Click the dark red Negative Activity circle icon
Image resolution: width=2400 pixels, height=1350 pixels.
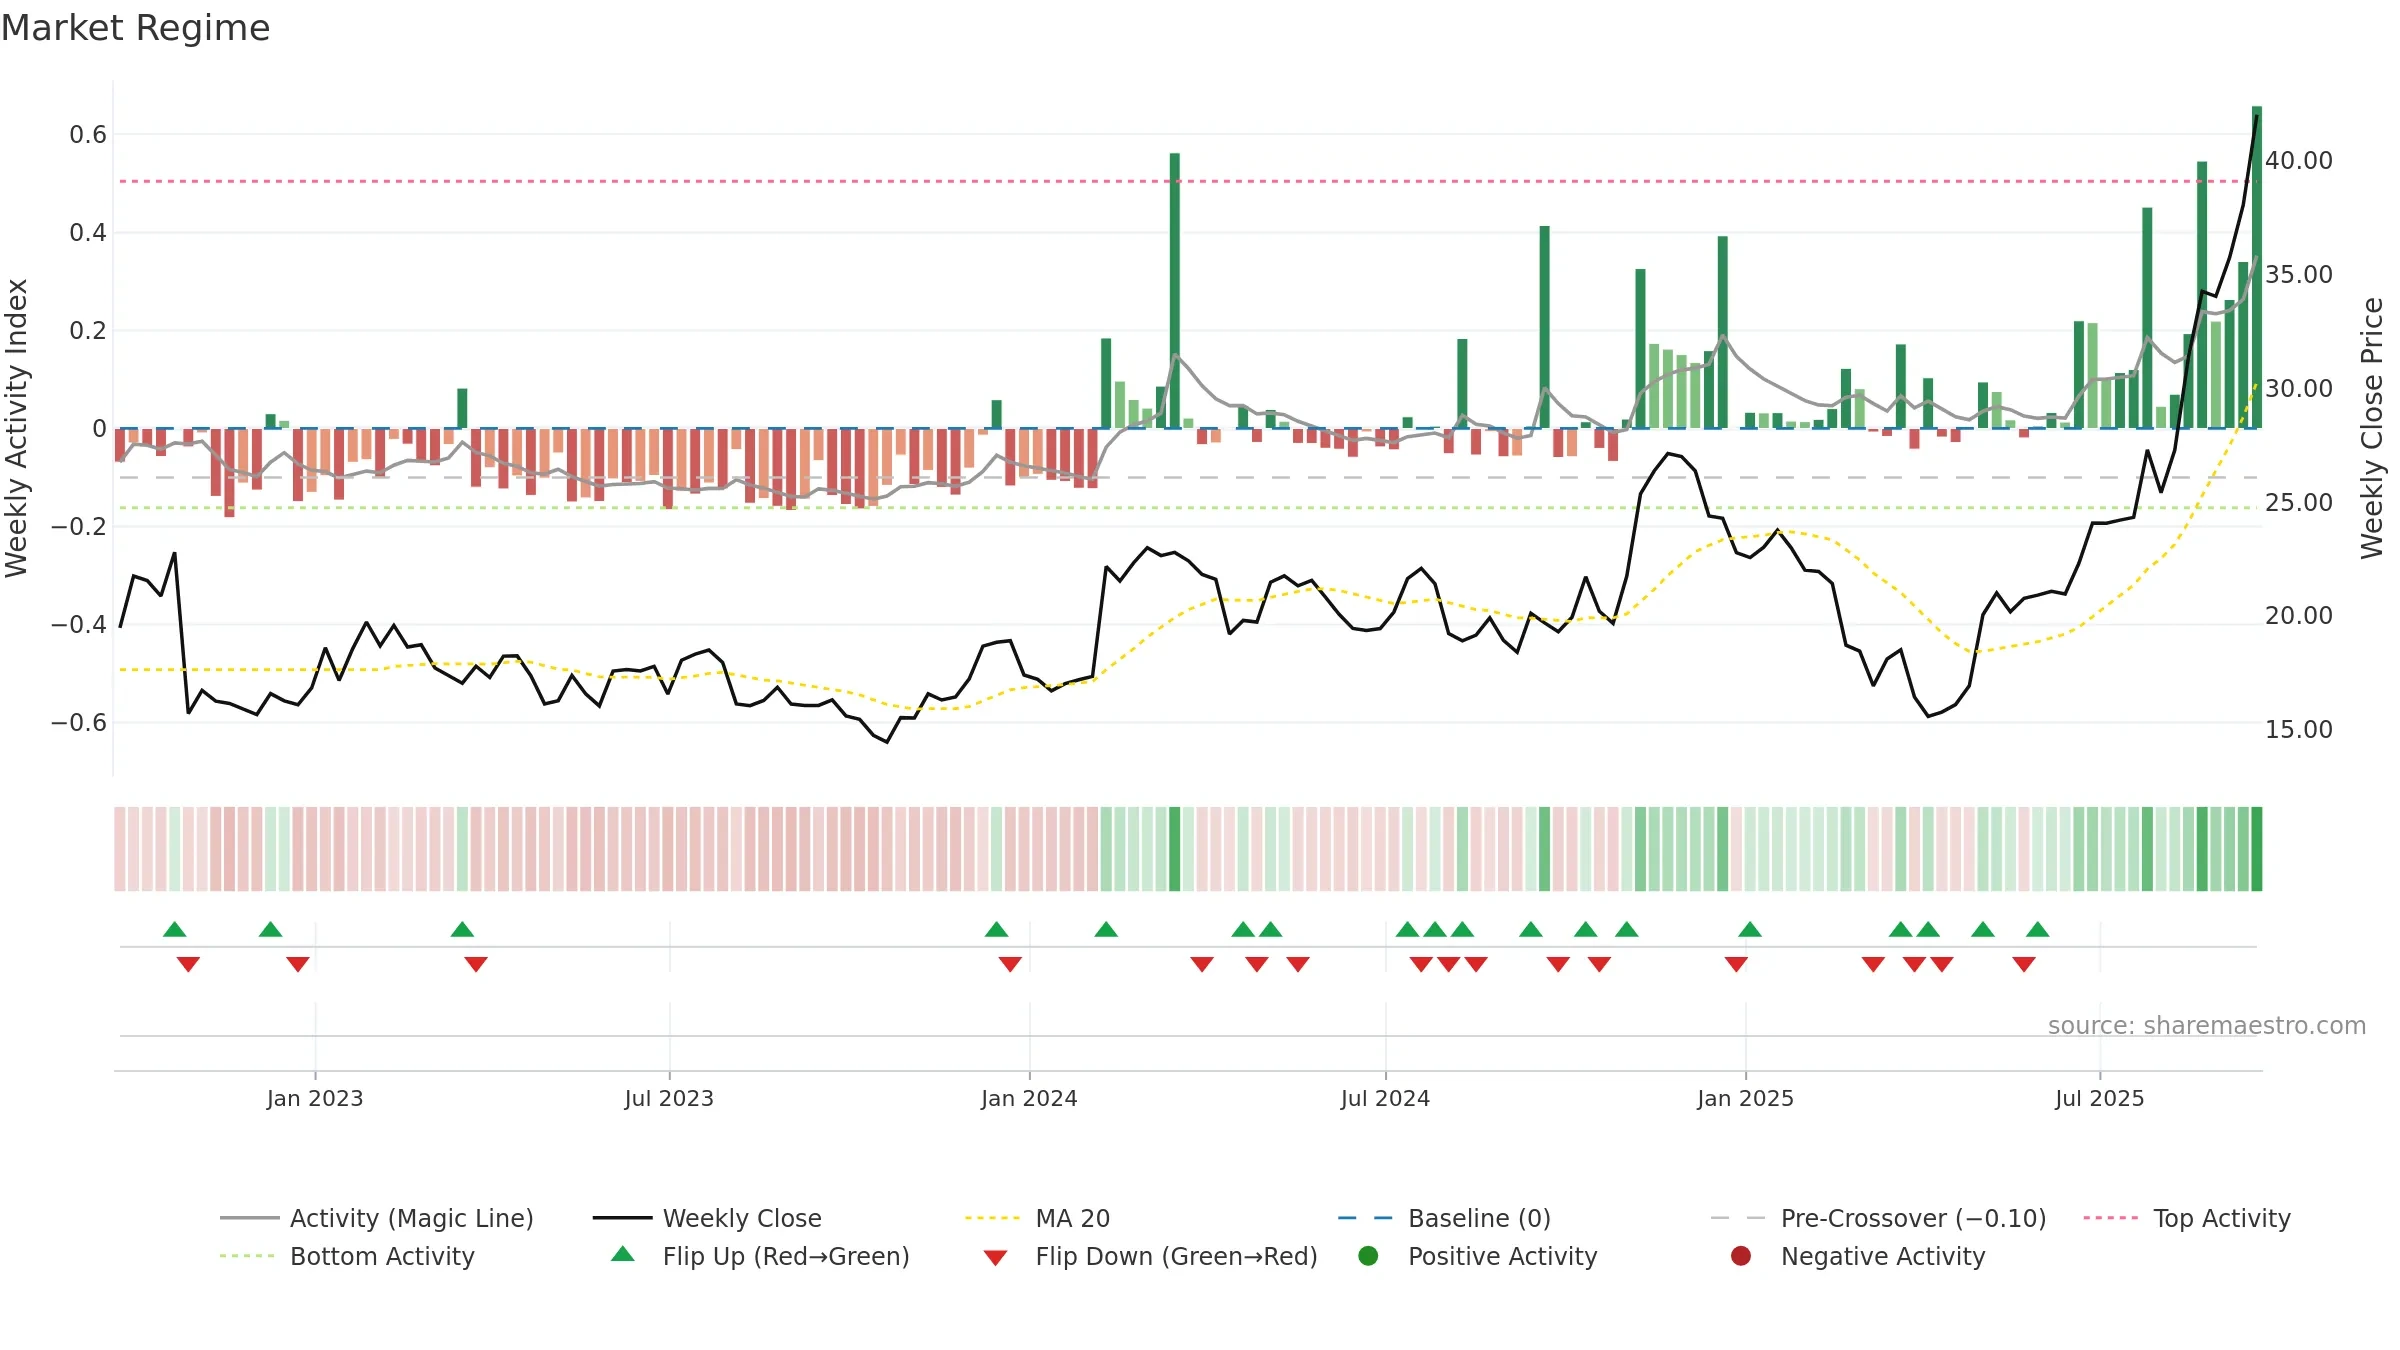click(x=1741, y=1256)
